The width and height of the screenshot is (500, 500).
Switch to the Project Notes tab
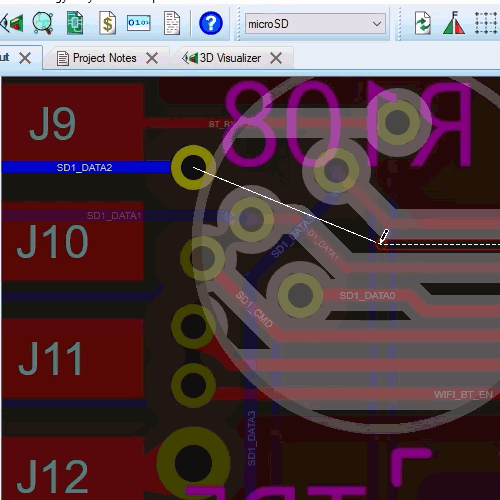click(104, 58)
